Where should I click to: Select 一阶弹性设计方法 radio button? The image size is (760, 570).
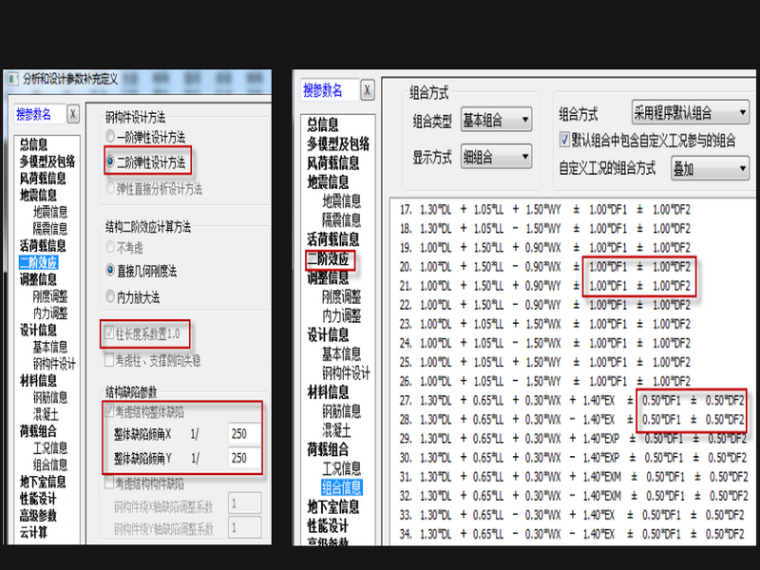pos(112,136)
